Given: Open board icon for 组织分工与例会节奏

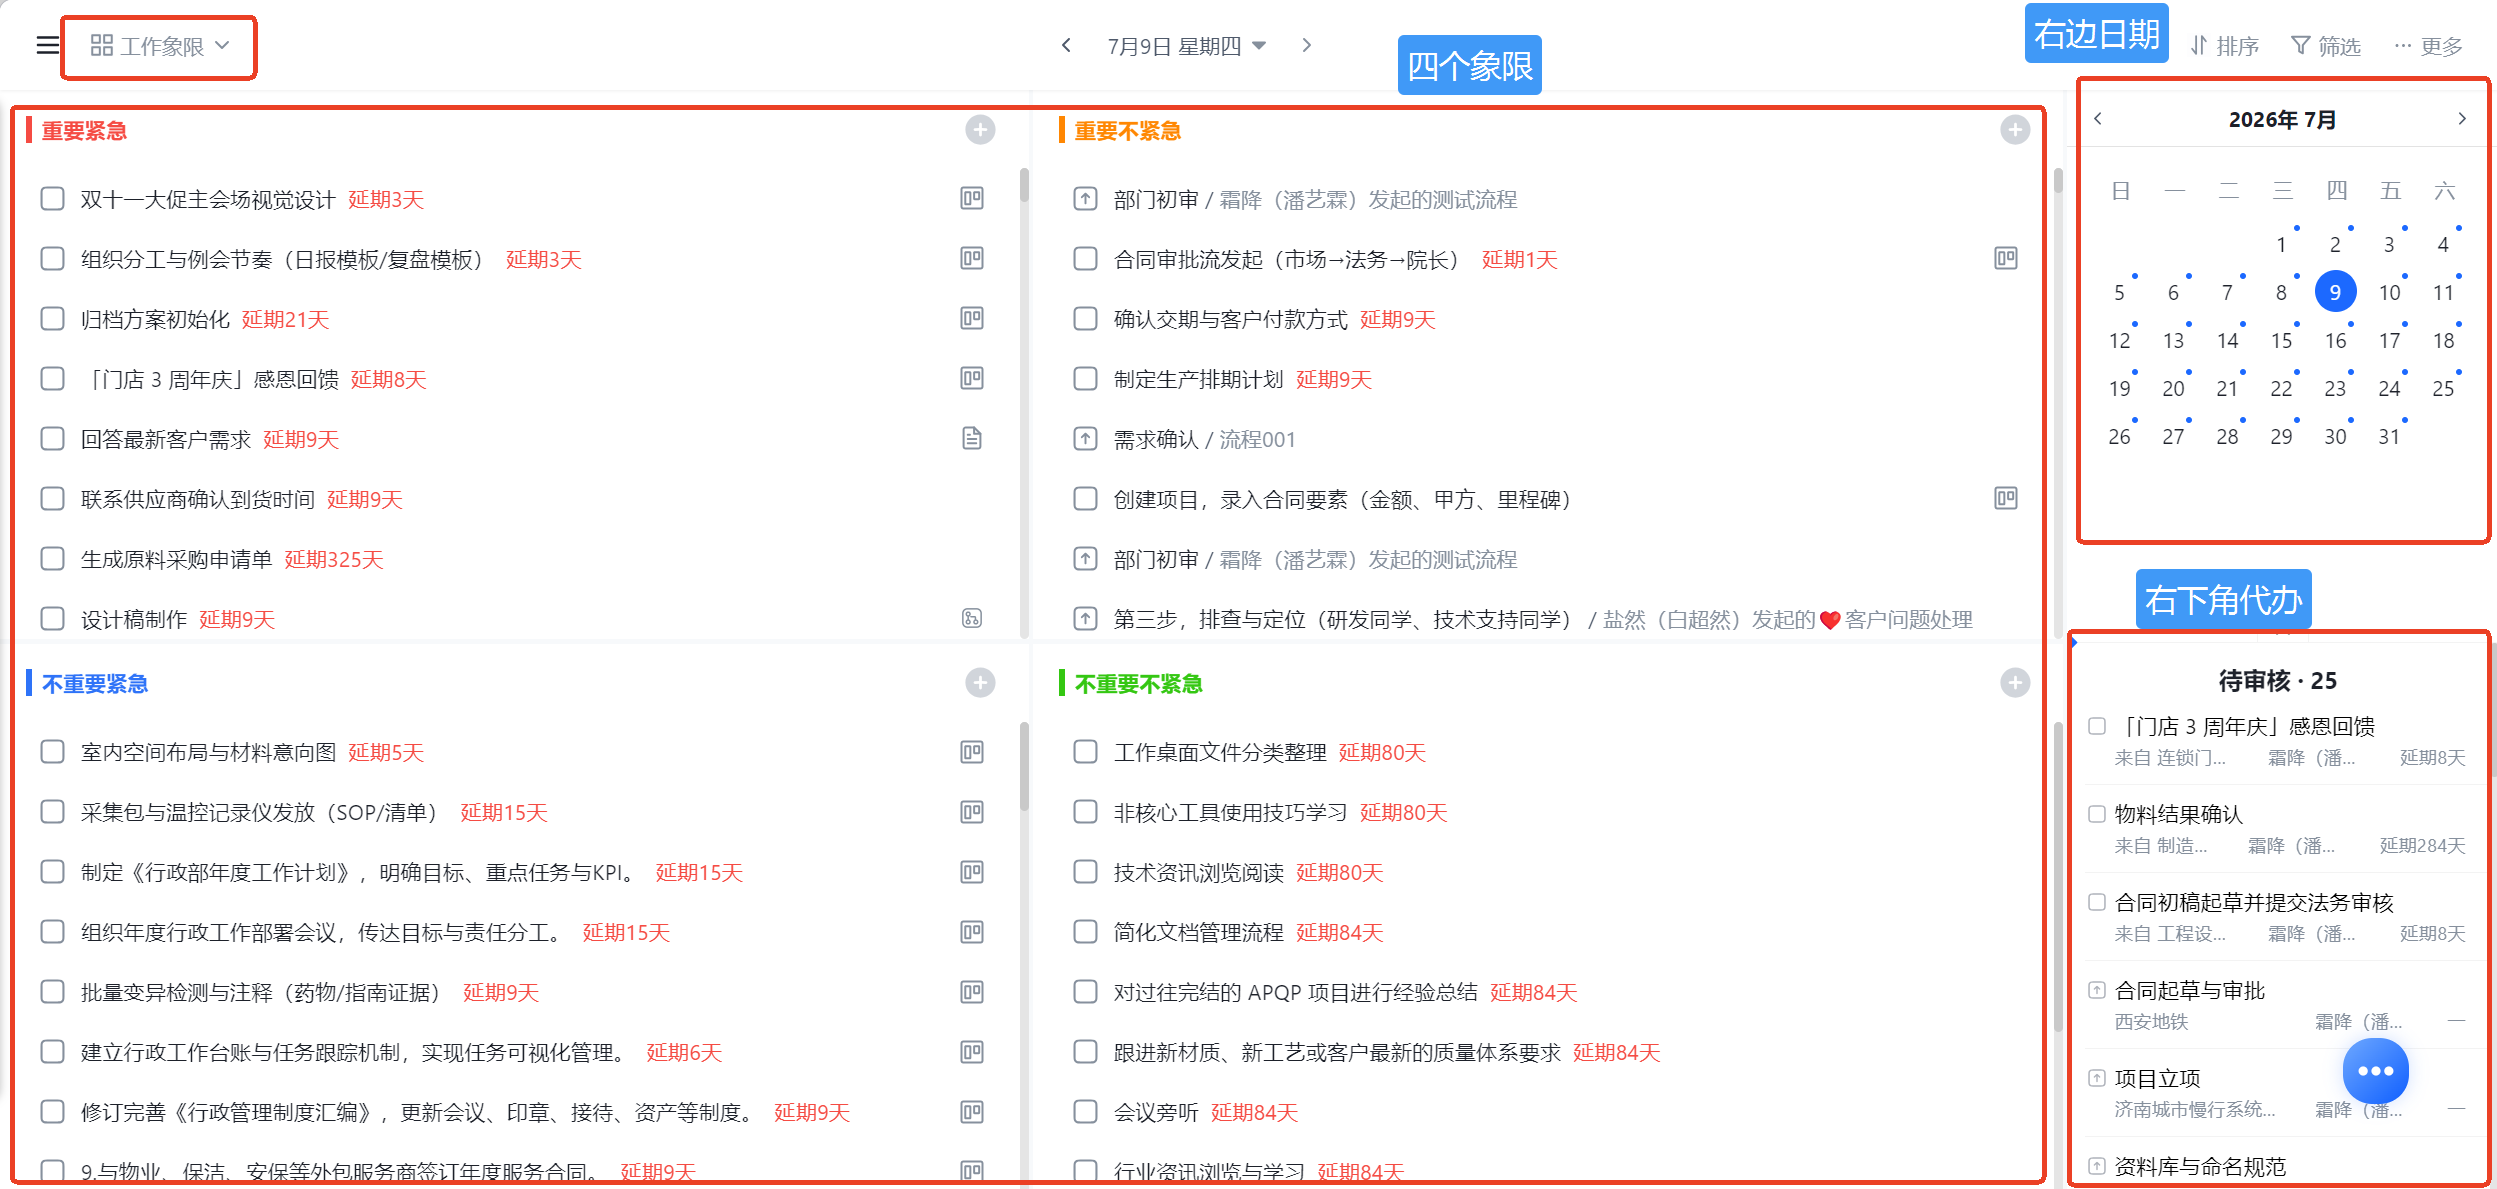Looking at the screenshot, I should (972, 258).
